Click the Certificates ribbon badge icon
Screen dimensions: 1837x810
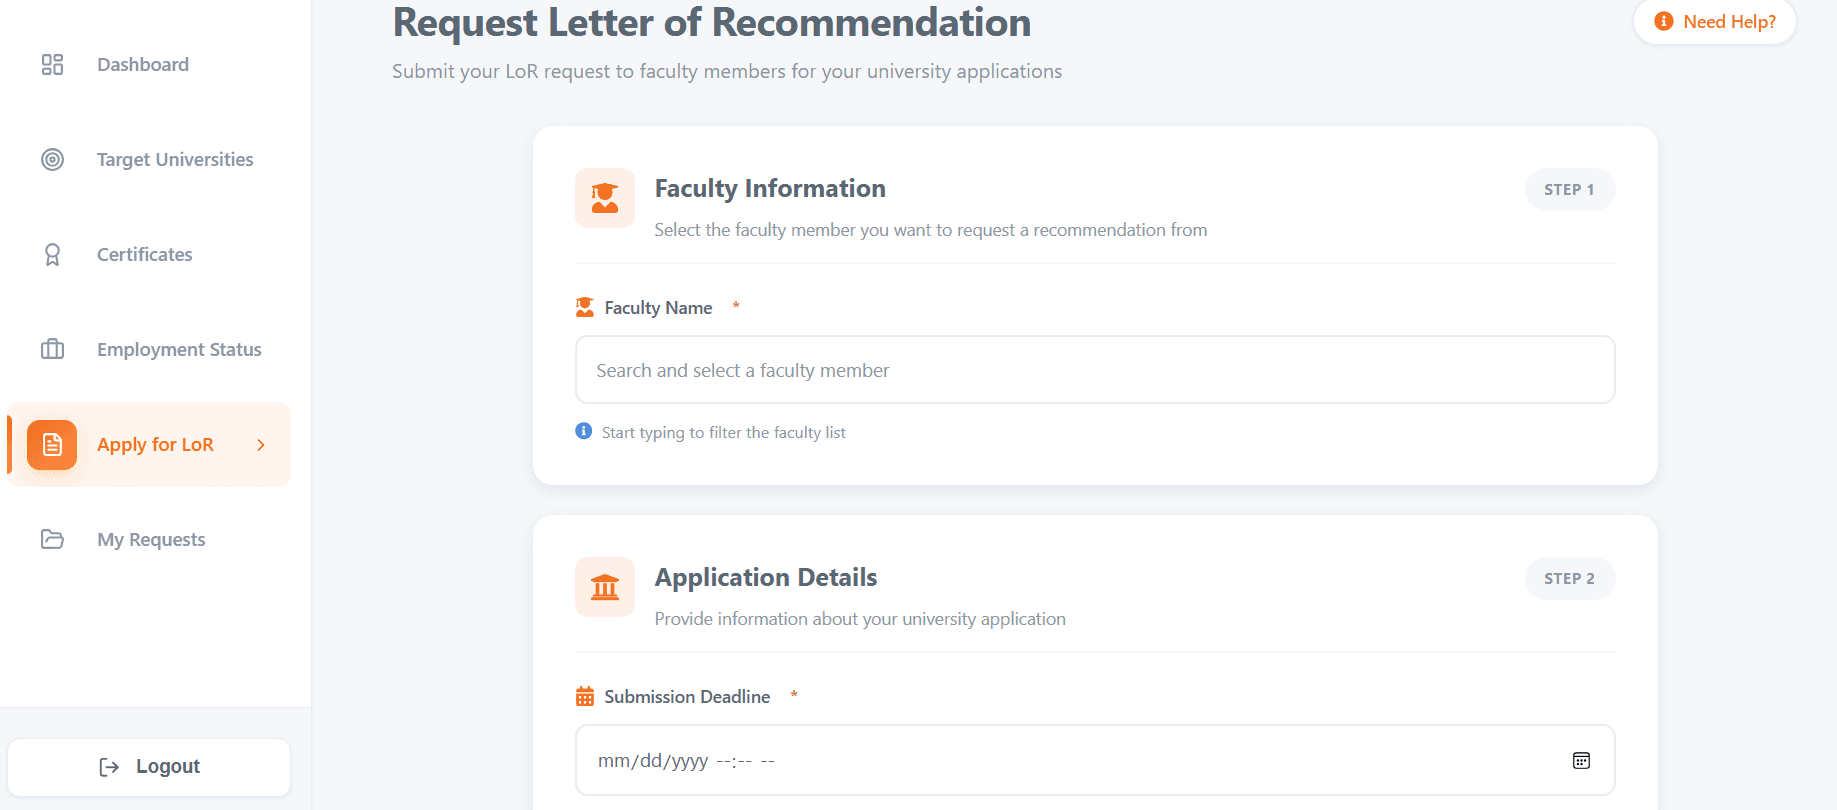tap(52, 255)
